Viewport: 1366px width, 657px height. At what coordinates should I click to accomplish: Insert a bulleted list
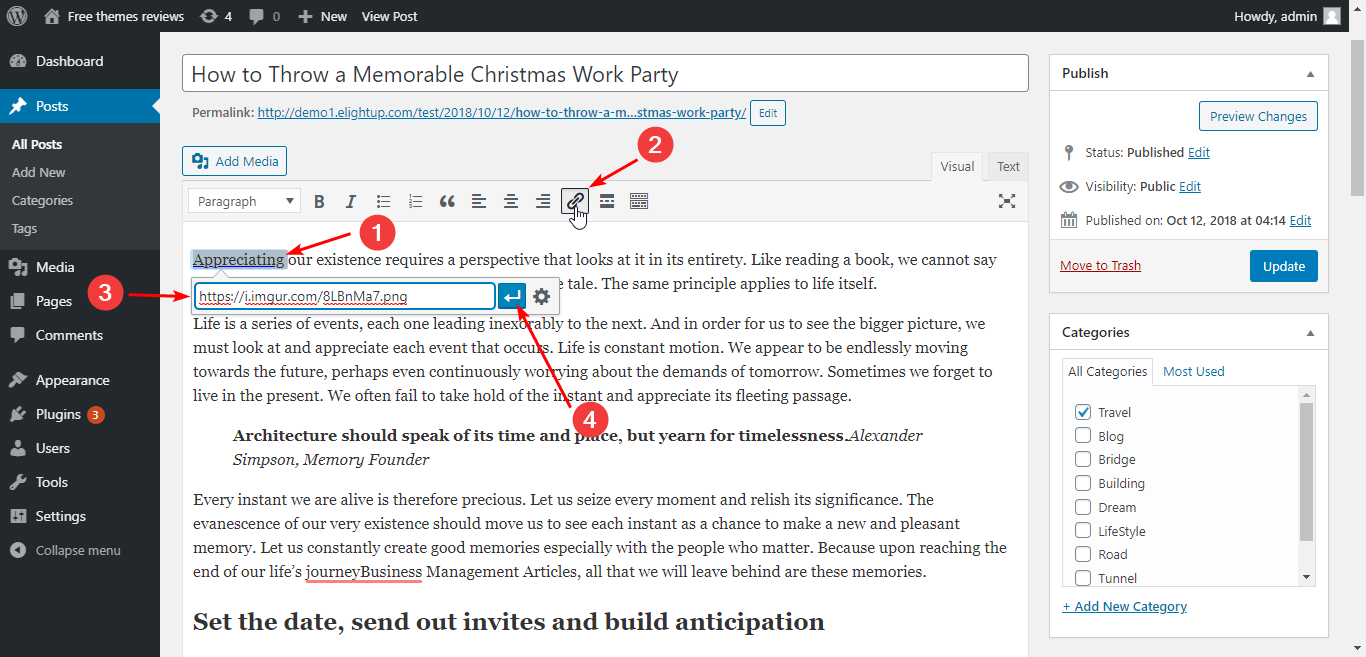click(x=383, y=201)
